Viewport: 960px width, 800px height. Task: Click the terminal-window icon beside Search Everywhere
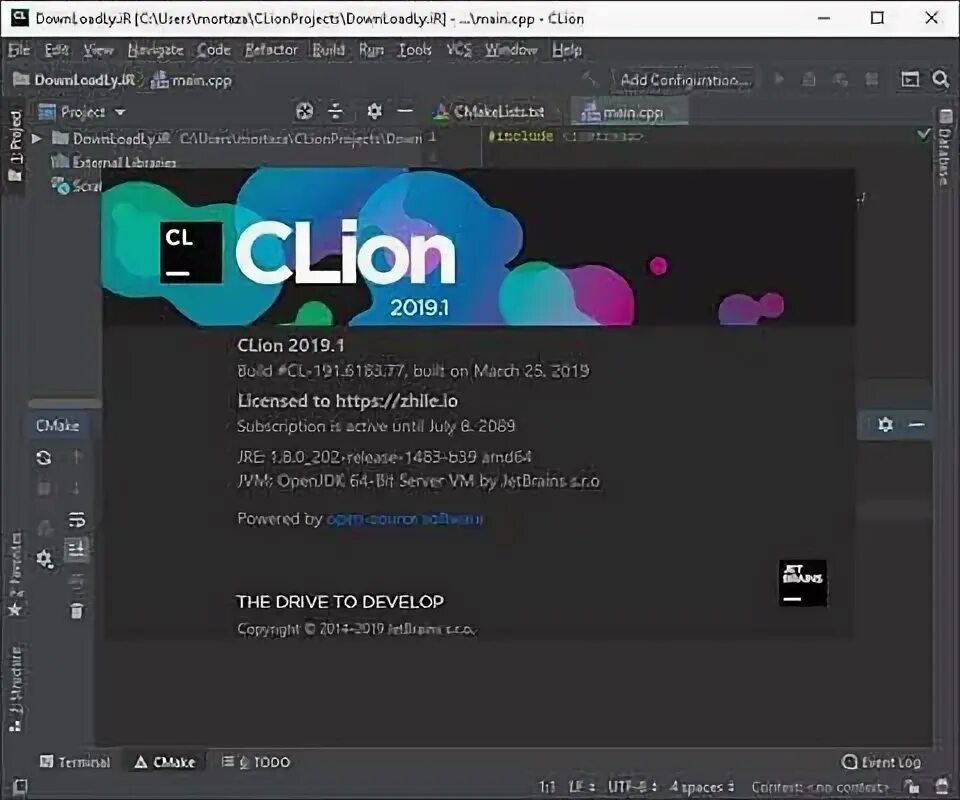(x=910, y=80)
